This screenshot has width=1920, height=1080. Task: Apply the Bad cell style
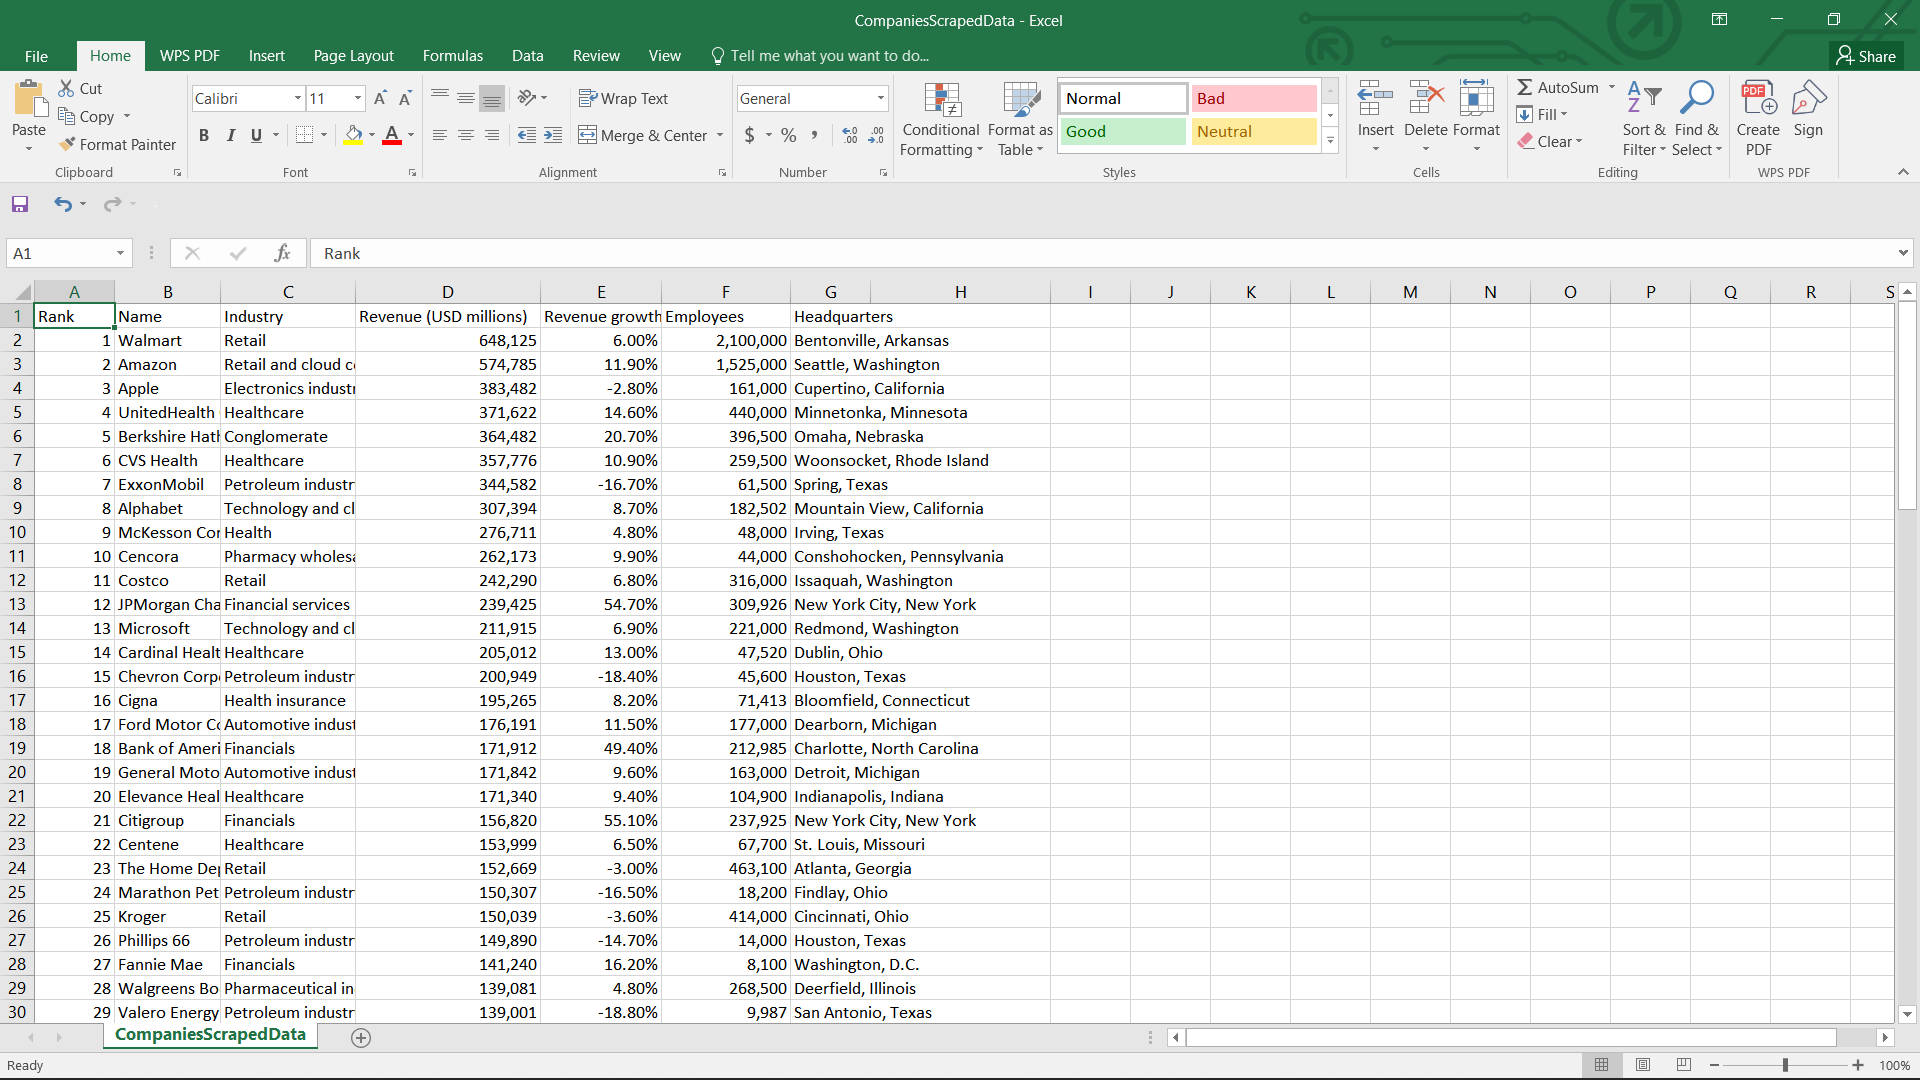(1254, 98)
